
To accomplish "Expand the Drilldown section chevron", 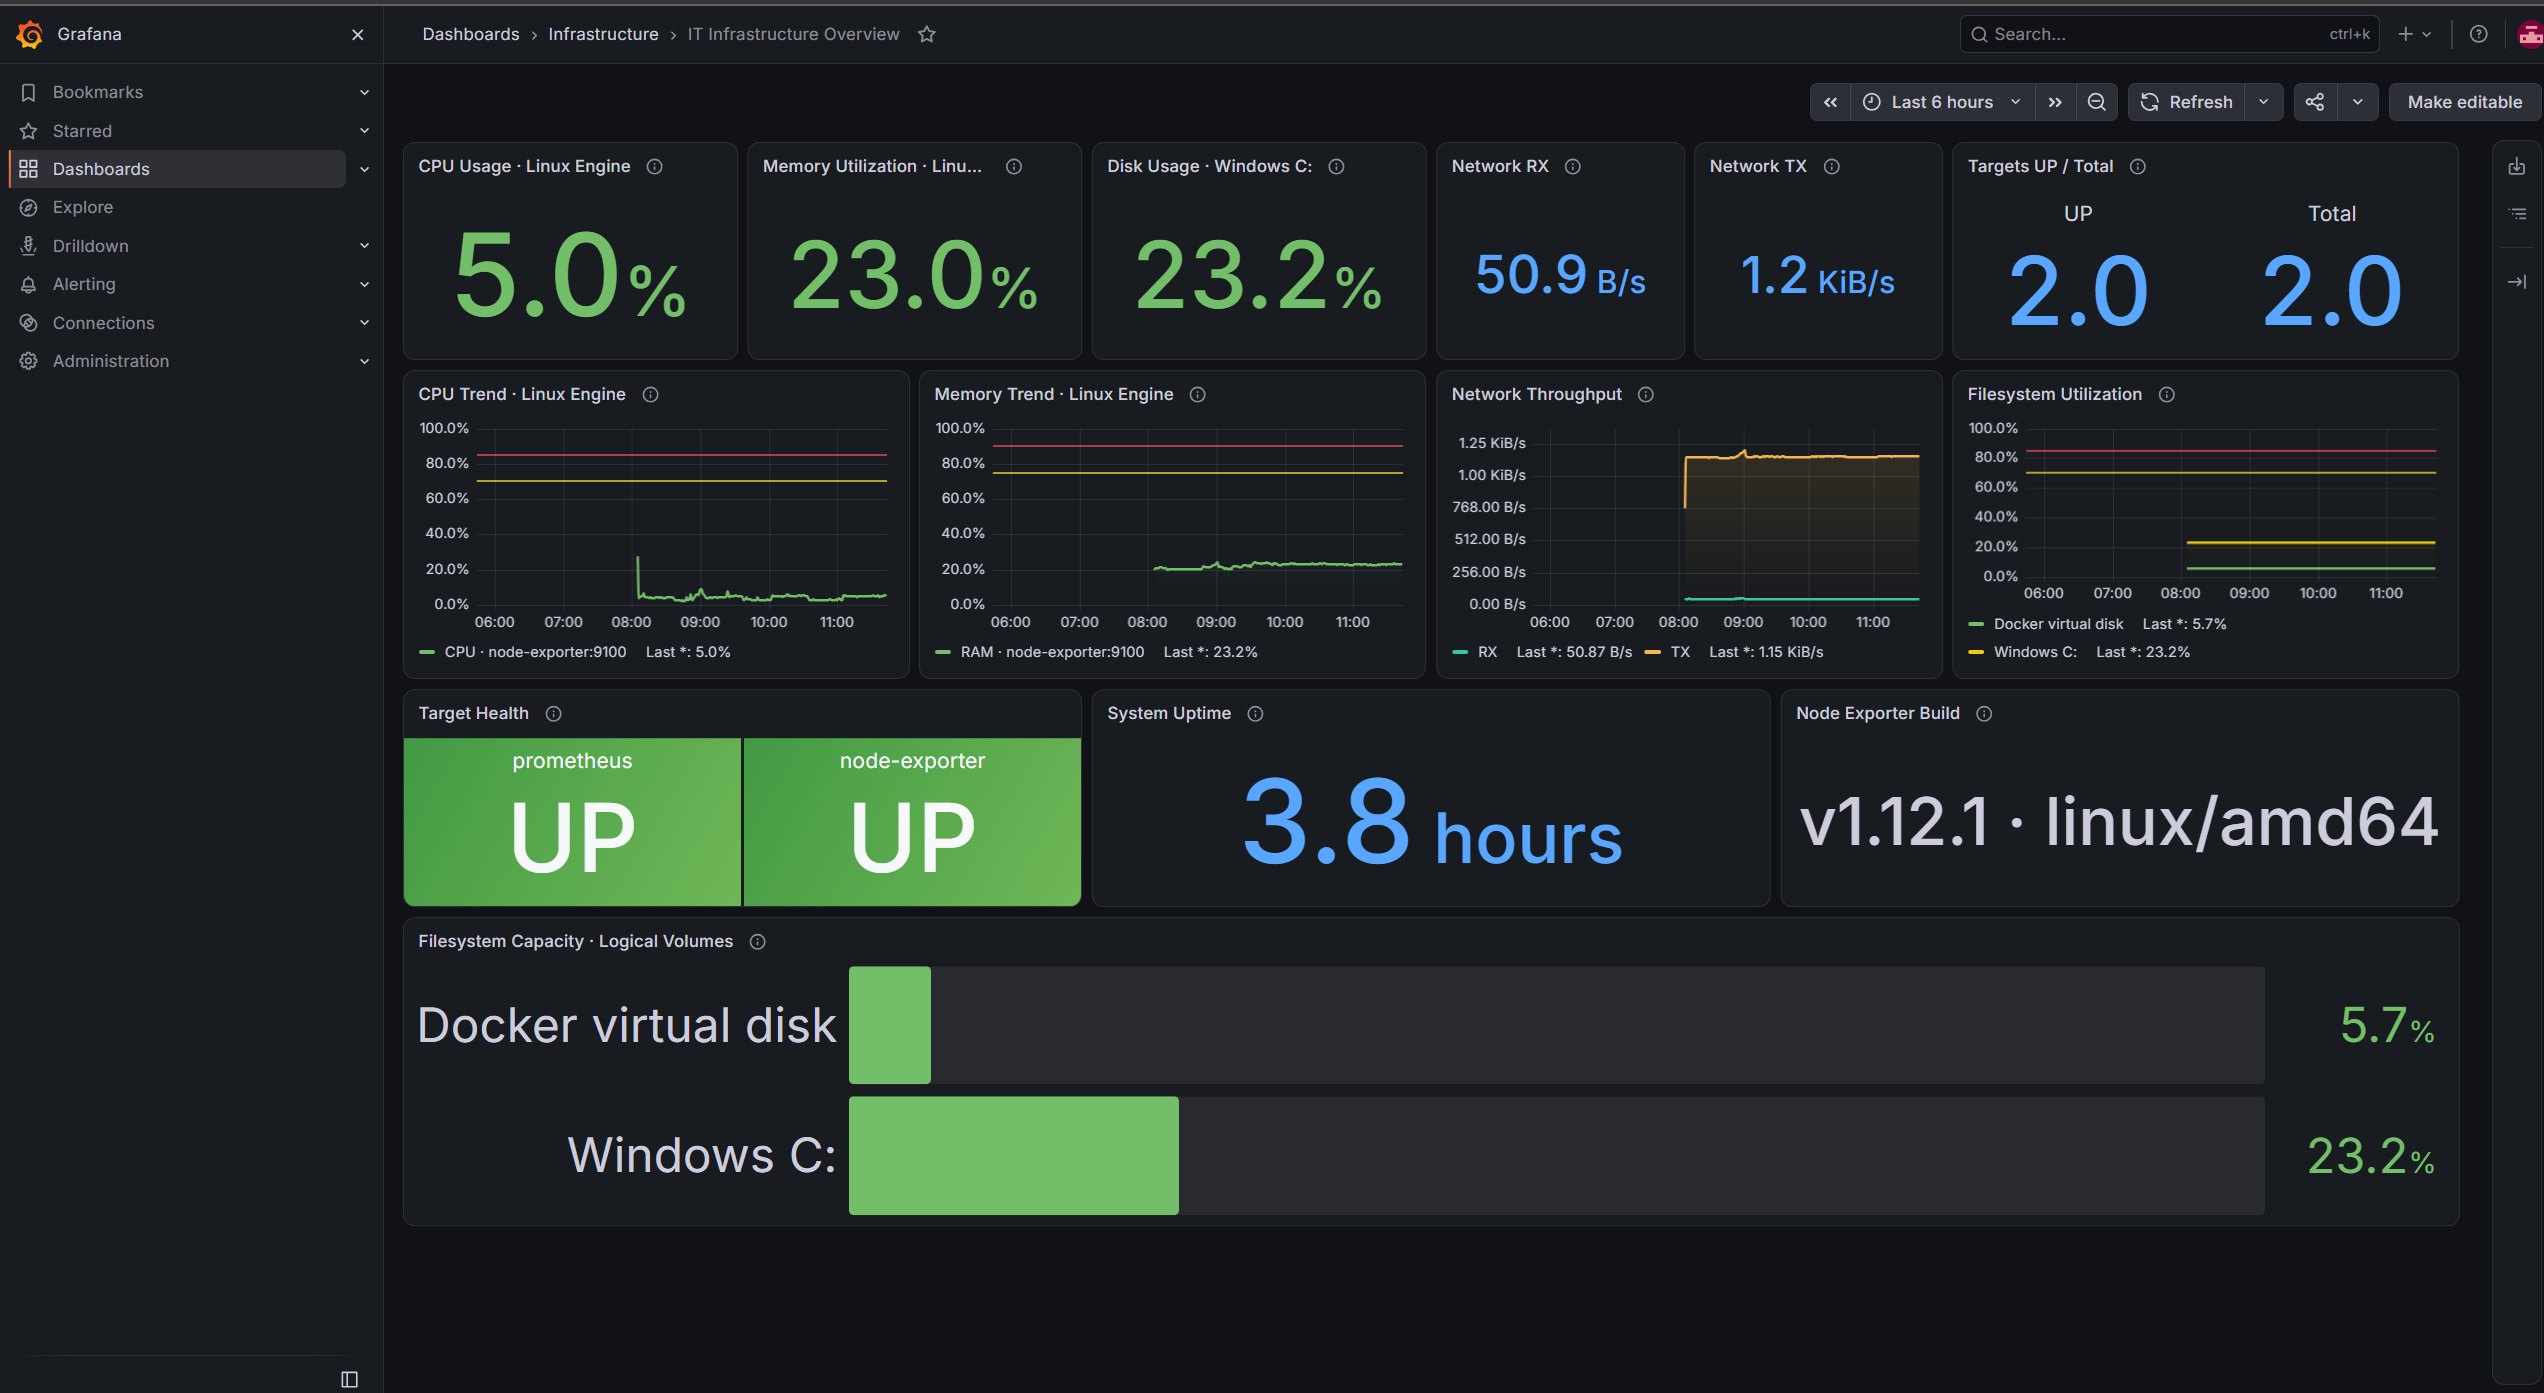I will tap(364, 246).
